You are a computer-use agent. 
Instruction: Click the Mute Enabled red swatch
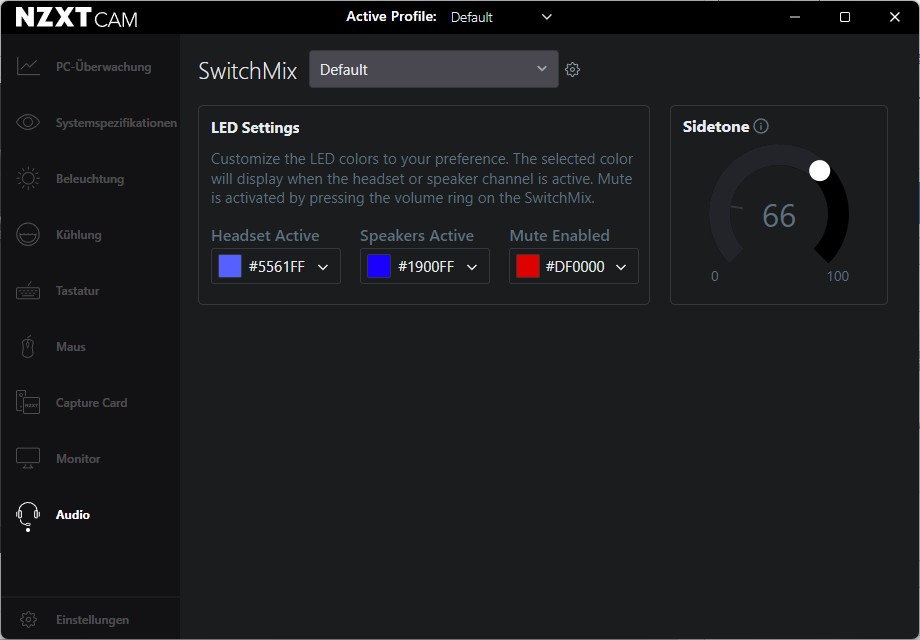pos(528,266)
